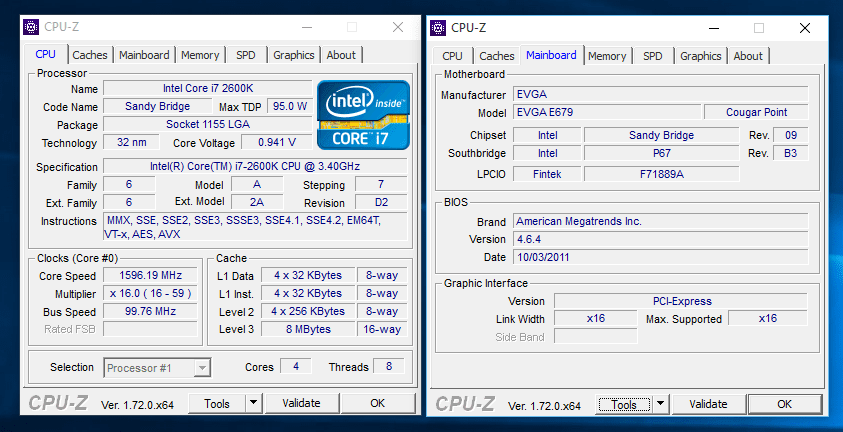Click the 32 nm technology value
Image resolution: width=843 pixels, height=432 pixels.
pyautogui.click(x=132, y=142)
